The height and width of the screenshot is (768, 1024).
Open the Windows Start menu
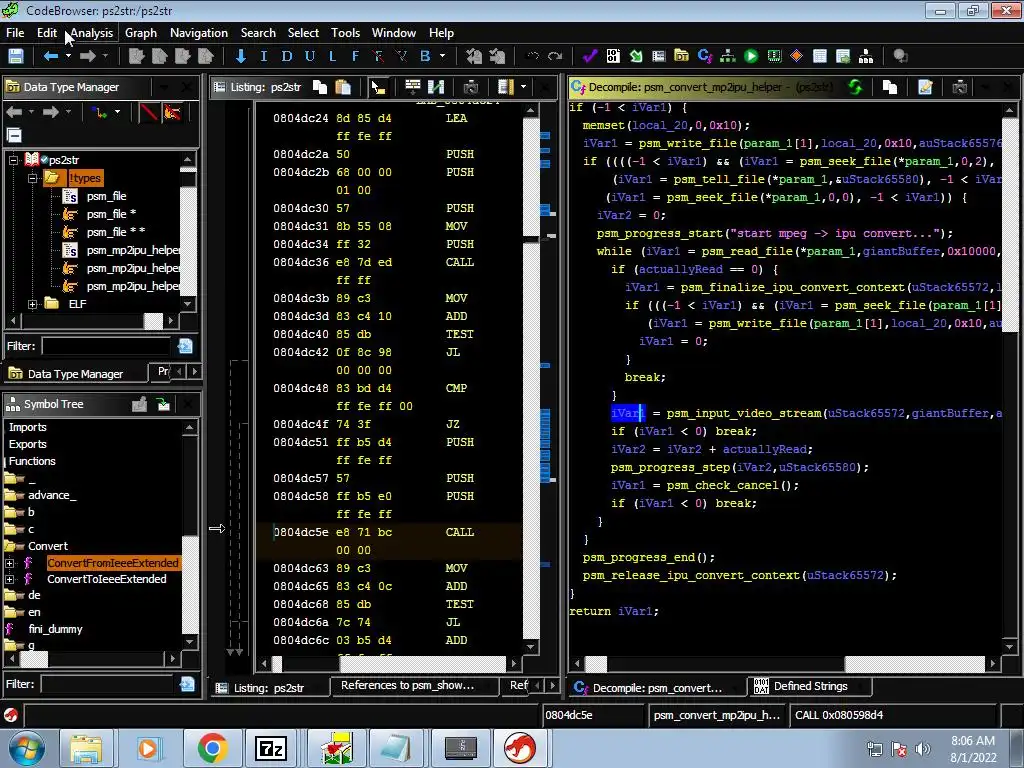[x=26, y=749]
